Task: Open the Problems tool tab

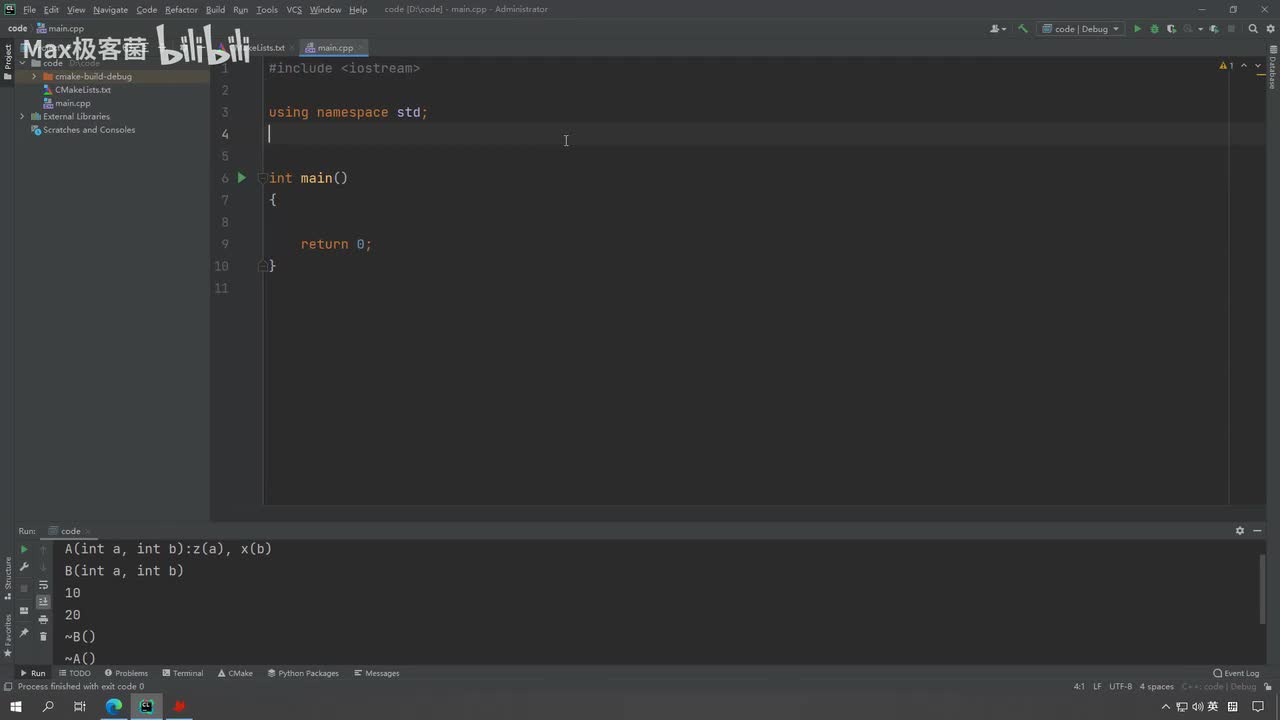Action: [x=126, y=673]
